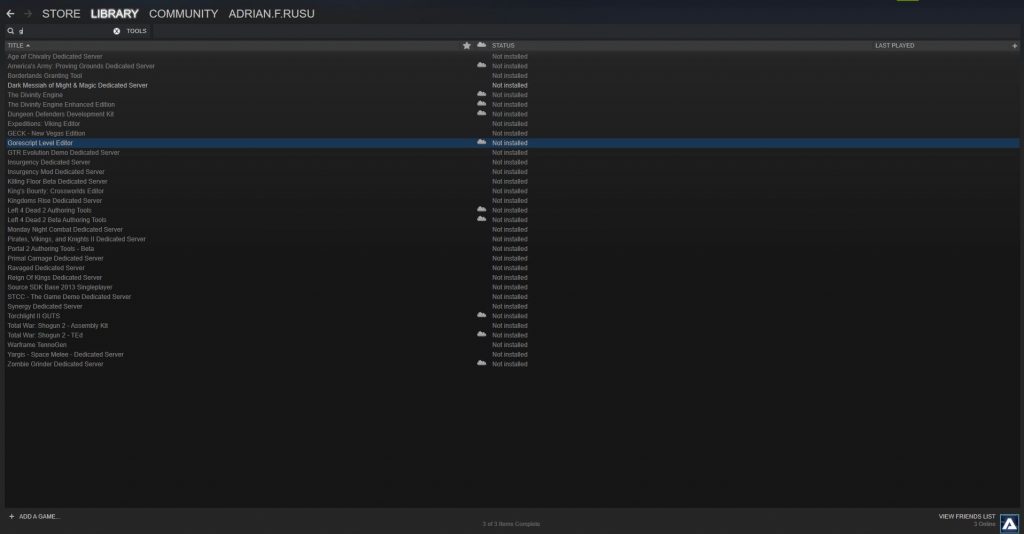Screen dimensions: 1024x534
Task: Open the TOOLS library filter dropdown
Action: [x=136, y=31]
